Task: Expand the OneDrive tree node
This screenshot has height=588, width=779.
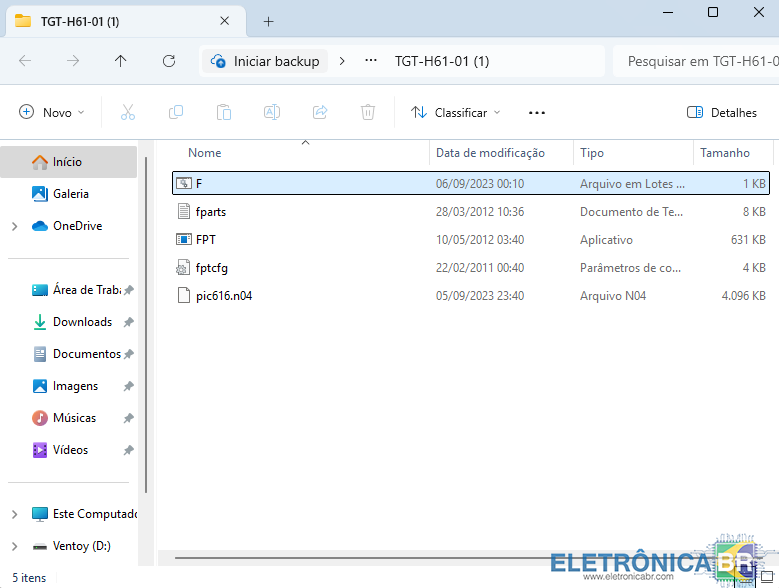Action: pos(14,226)
